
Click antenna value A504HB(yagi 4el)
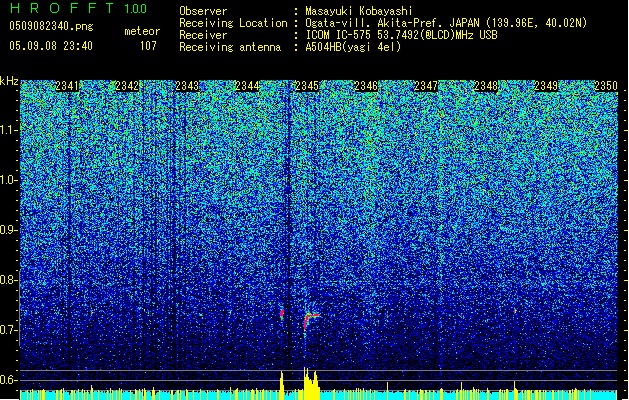(353, 47)
